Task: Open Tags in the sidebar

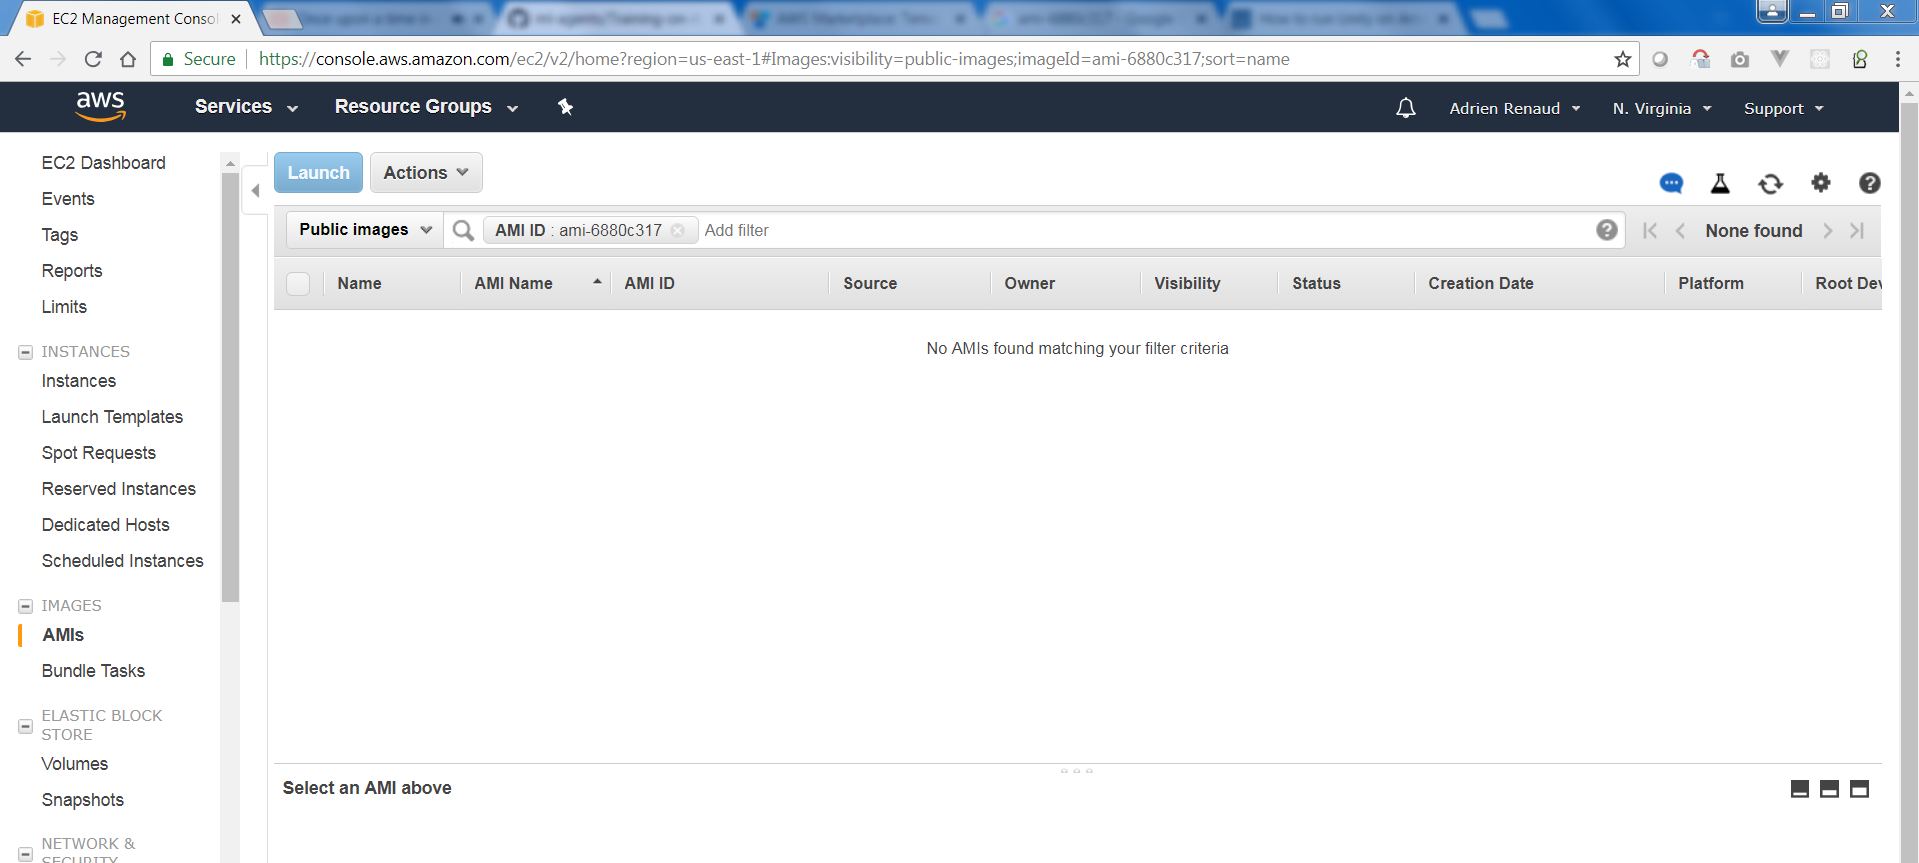Action: click(x=60, y=235)
